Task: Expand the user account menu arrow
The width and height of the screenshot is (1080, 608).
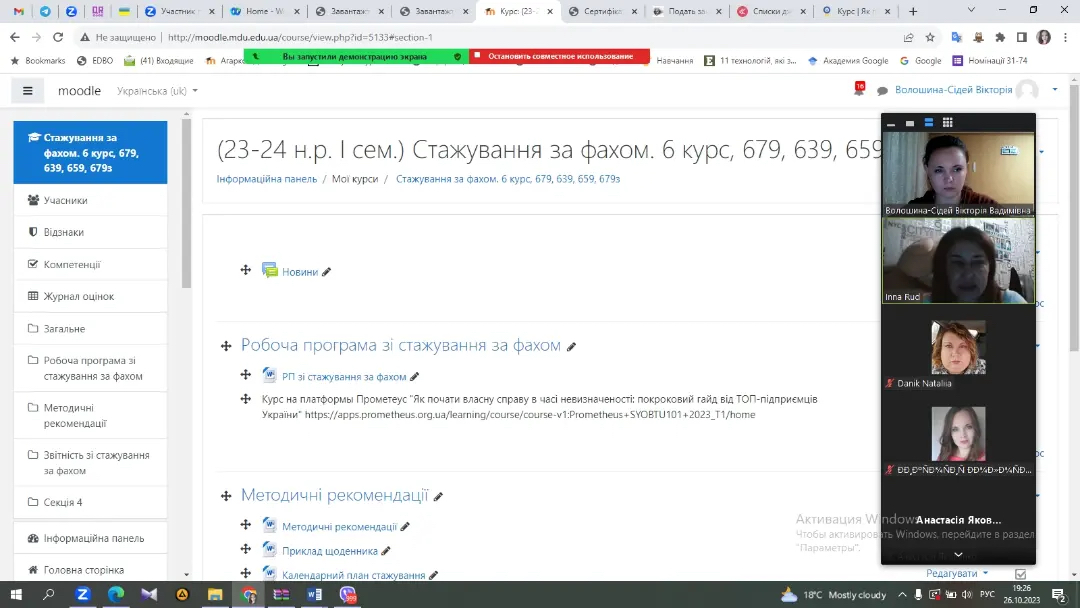Action: coord(1054,90)
